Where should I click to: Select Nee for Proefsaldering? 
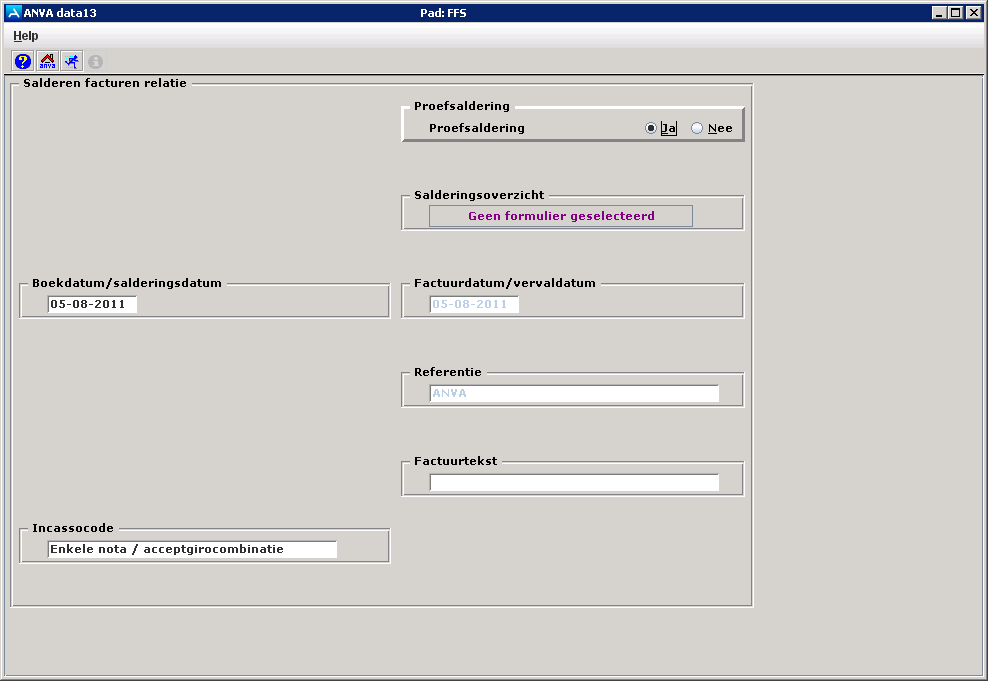(x=697, y=128)
